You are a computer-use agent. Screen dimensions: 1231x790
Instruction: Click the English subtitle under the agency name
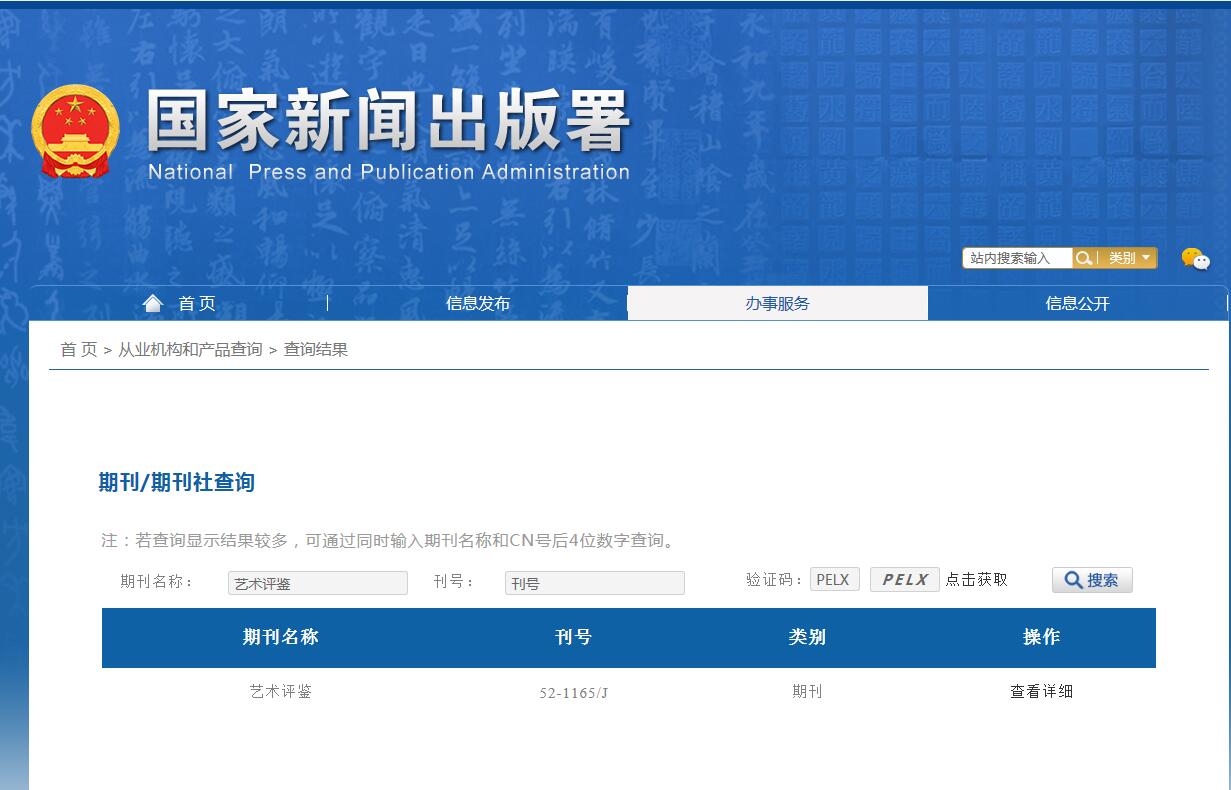[x=388, y=171]
